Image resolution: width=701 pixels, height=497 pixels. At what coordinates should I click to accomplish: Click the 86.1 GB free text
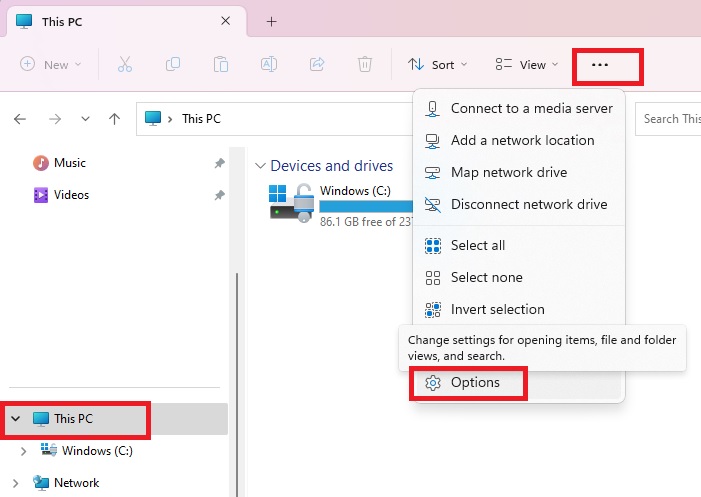(x=366, y=222)
